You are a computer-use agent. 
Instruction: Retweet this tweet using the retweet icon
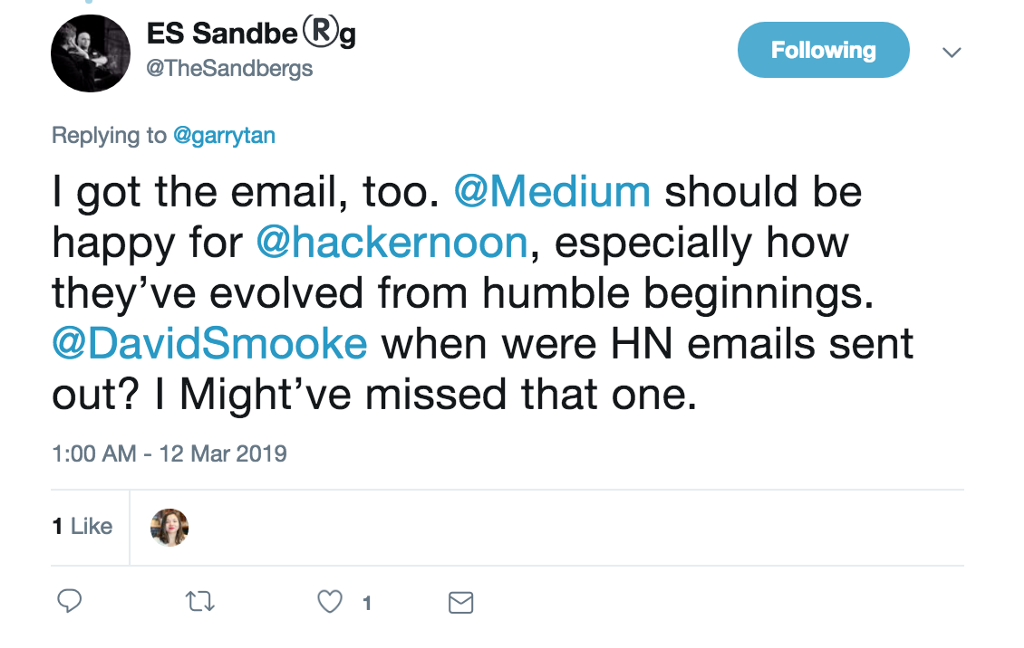(200, 602)
